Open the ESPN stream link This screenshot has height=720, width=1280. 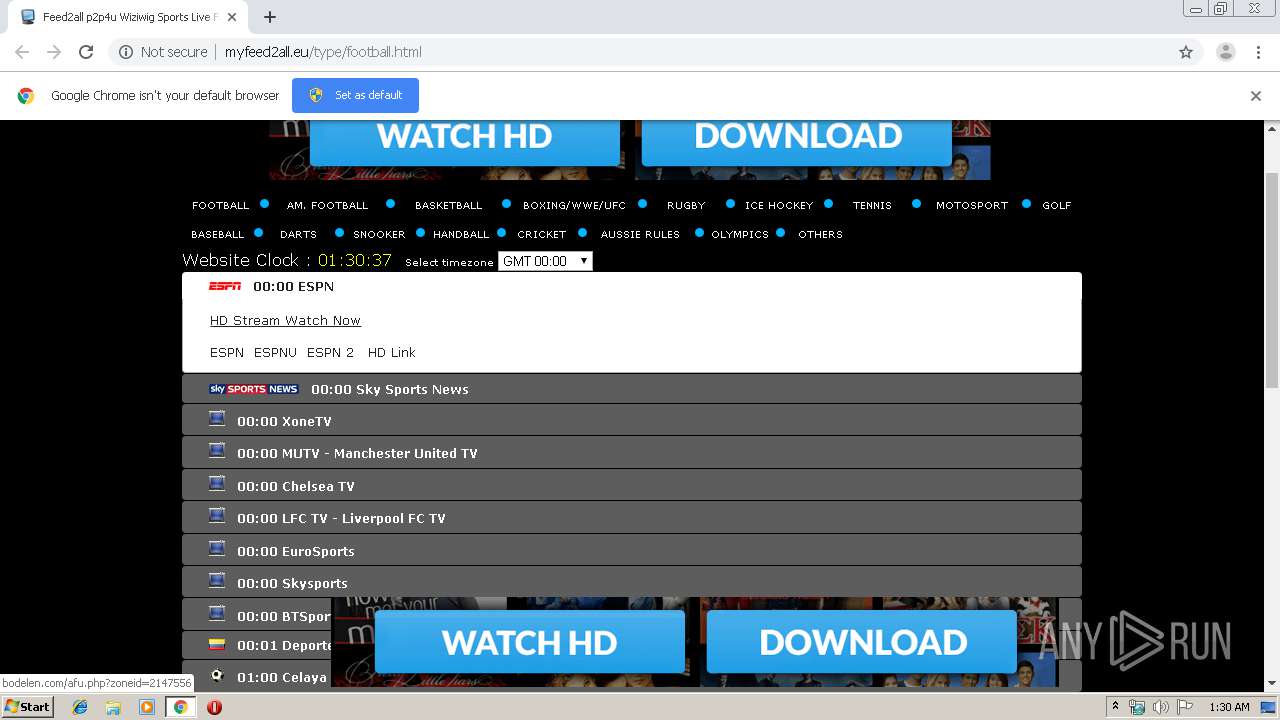point(227,352)
